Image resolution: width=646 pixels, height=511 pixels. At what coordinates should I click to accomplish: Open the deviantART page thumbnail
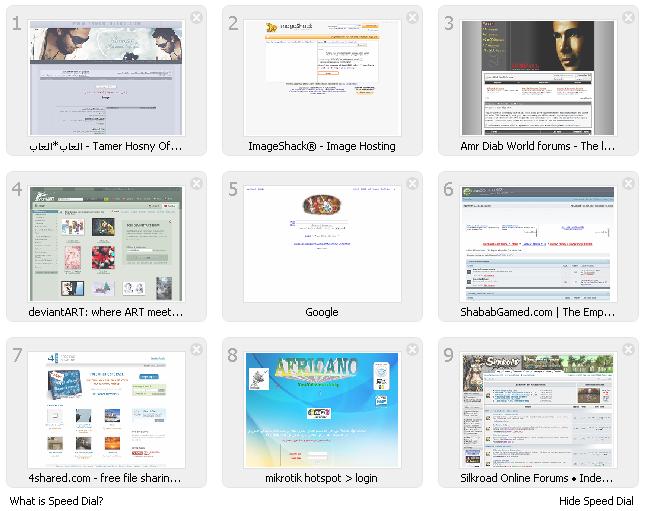click(107, 244)
